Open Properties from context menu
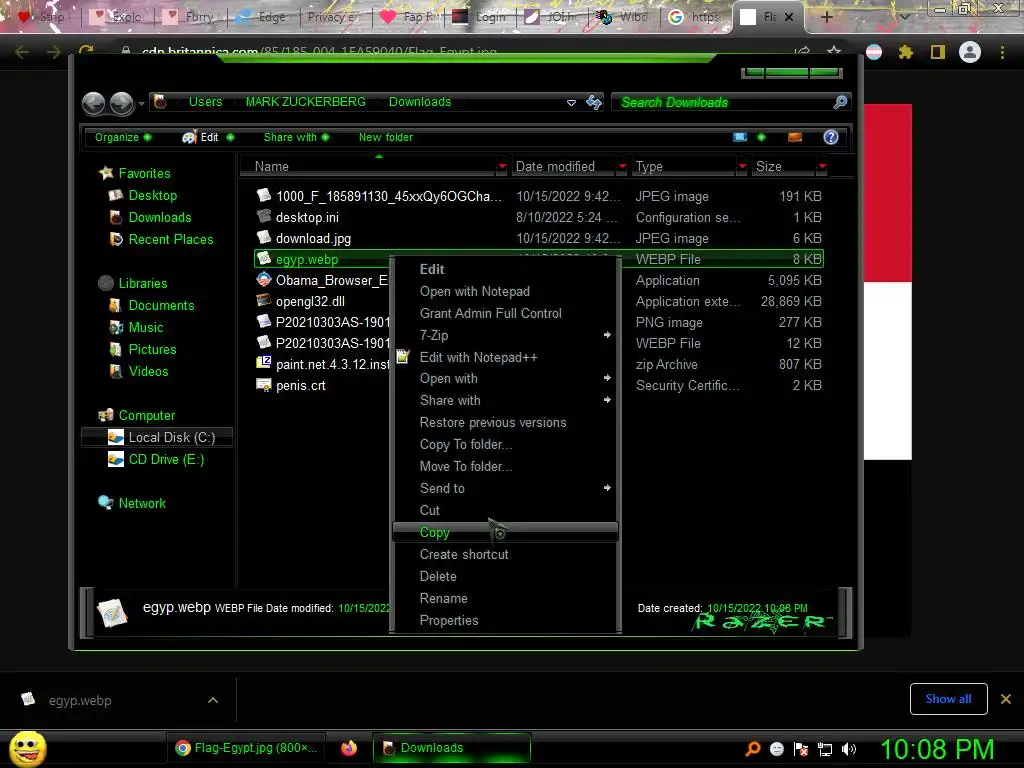Image resolution: width=1024 pixels, height=768 pixels. (505, 620)
